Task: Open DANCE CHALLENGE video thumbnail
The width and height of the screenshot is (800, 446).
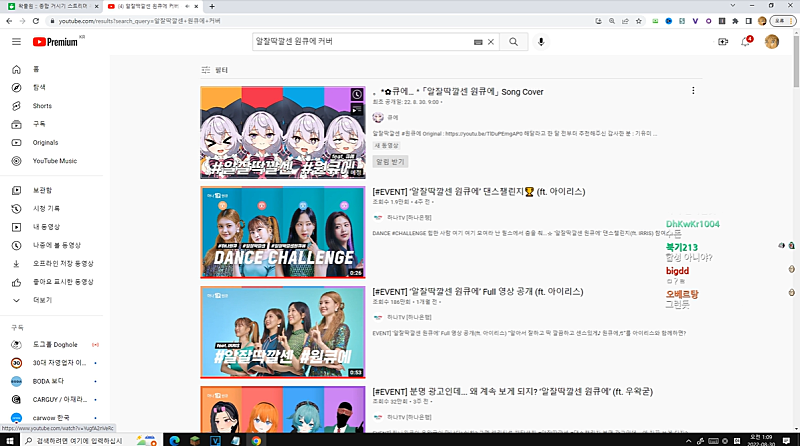Action: point(283,232)
